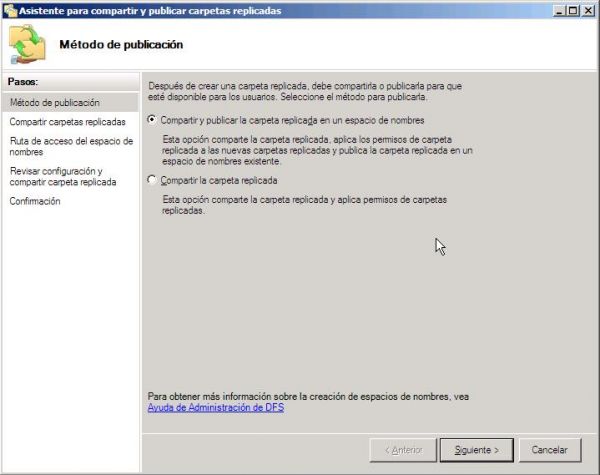Screen dimensions: 600x475
Task: Maximize the wizard window
Action: click(573, 11)
